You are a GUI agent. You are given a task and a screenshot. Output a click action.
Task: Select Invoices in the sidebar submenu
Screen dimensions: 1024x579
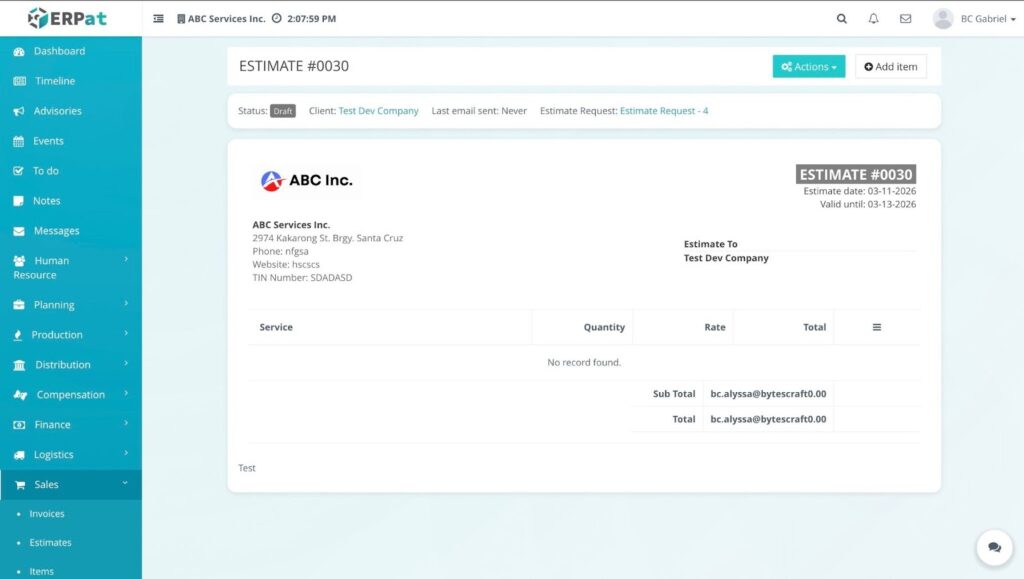tap(47, 514)
